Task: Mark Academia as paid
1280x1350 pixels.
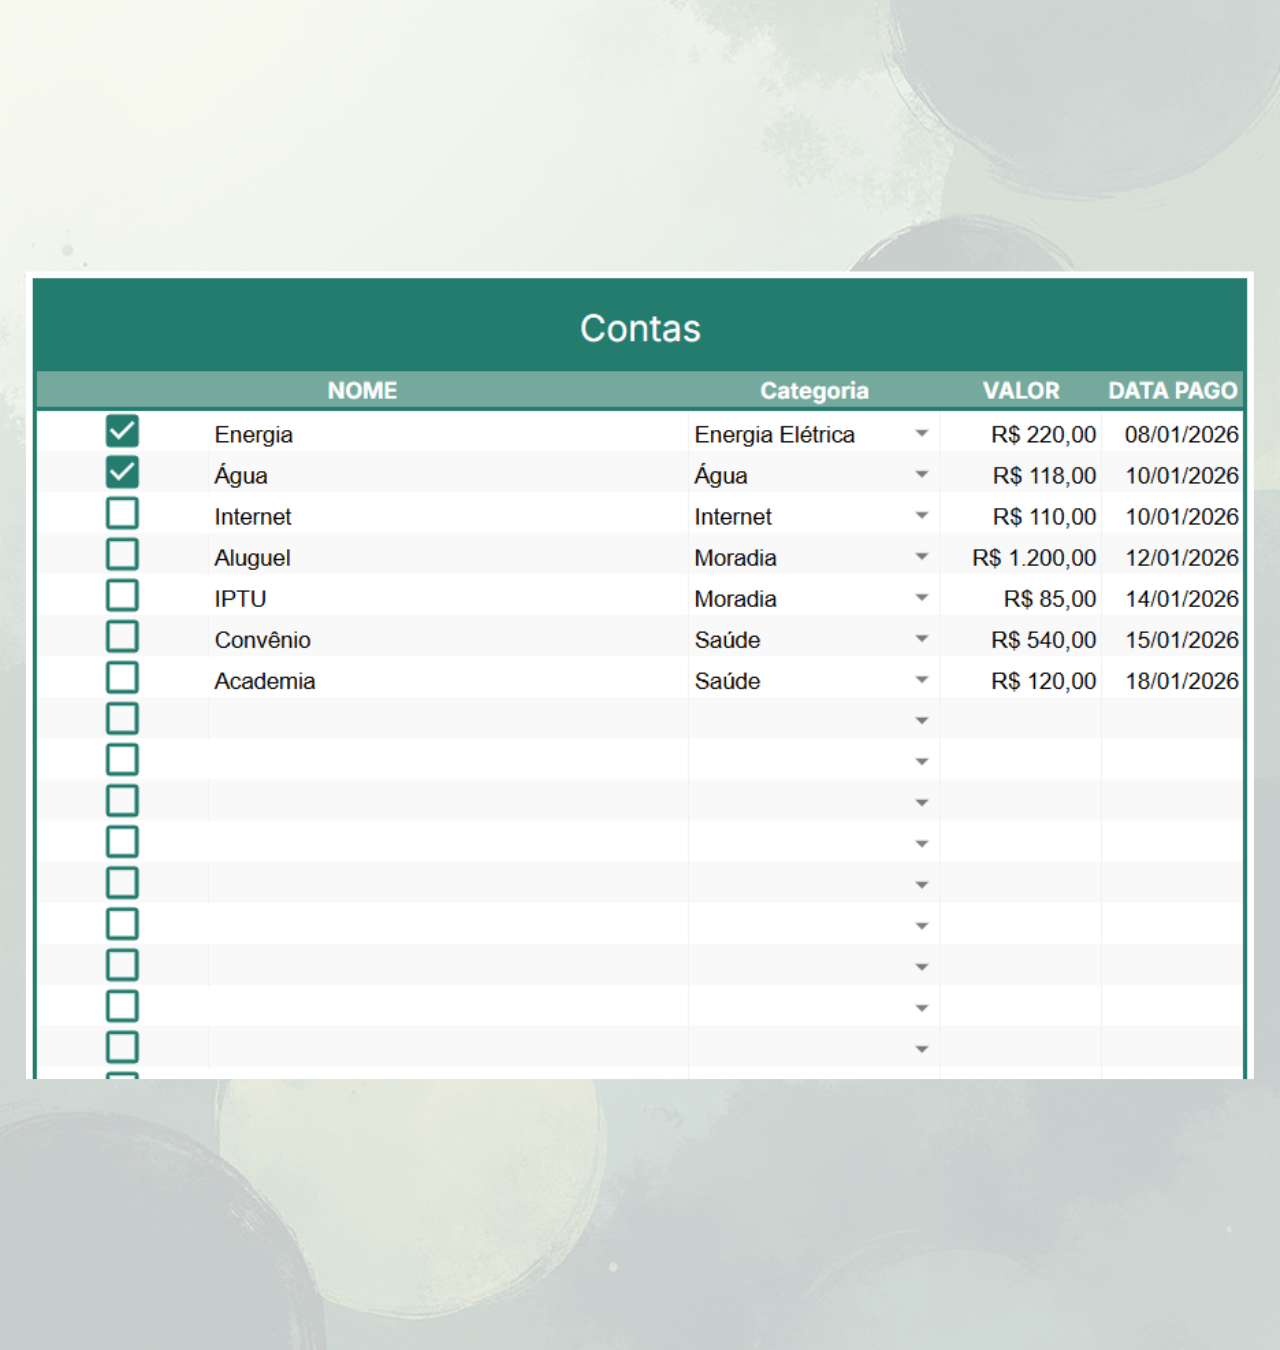Action: point(122,678)
